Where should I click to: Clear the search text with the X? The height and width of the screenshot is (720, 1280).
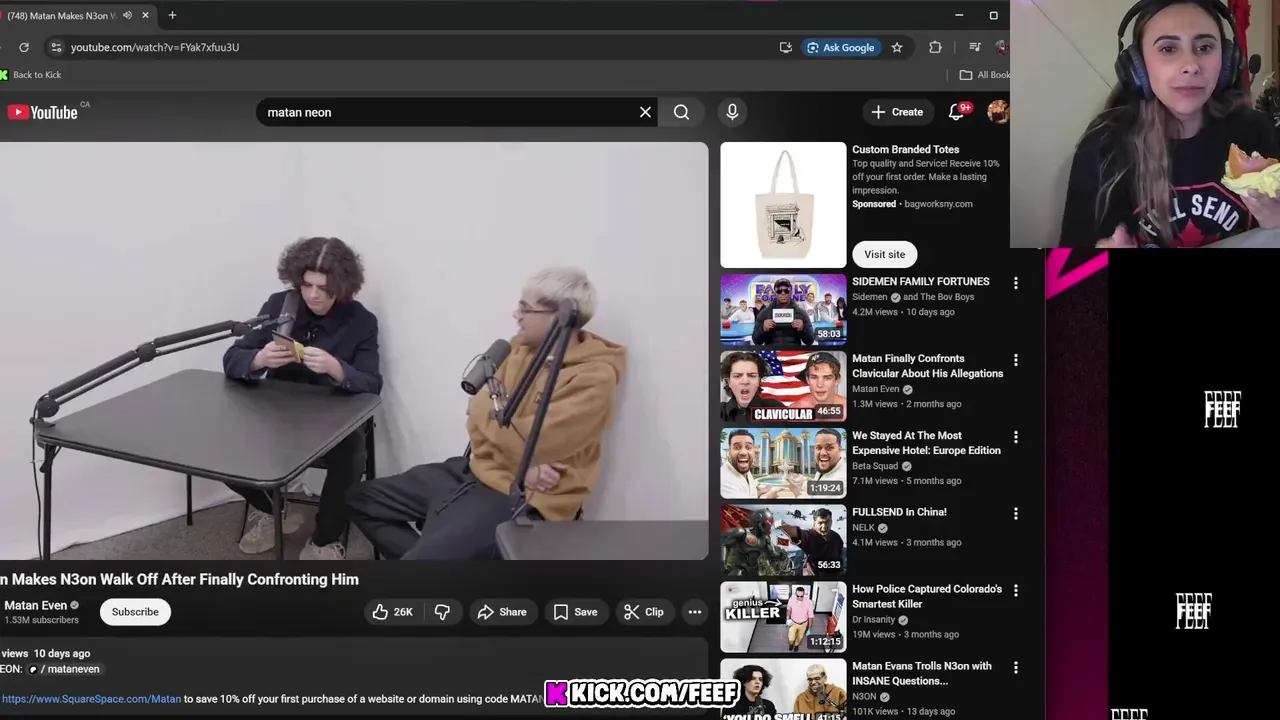tap(645, 112)
